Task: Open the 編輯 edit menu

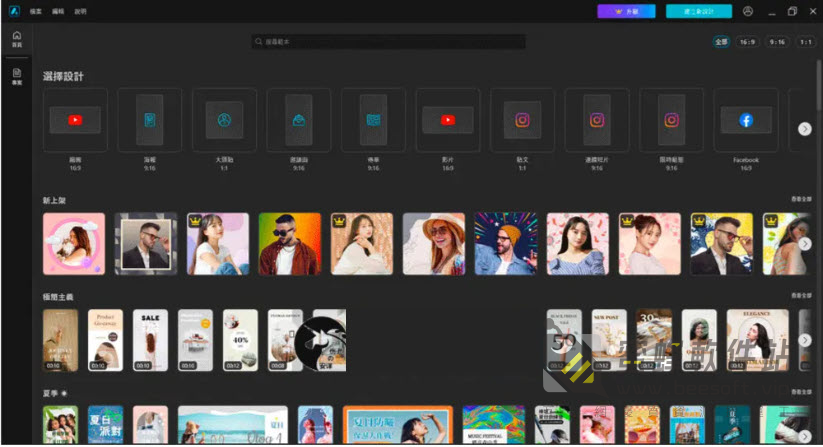Action: click(58, 11)
